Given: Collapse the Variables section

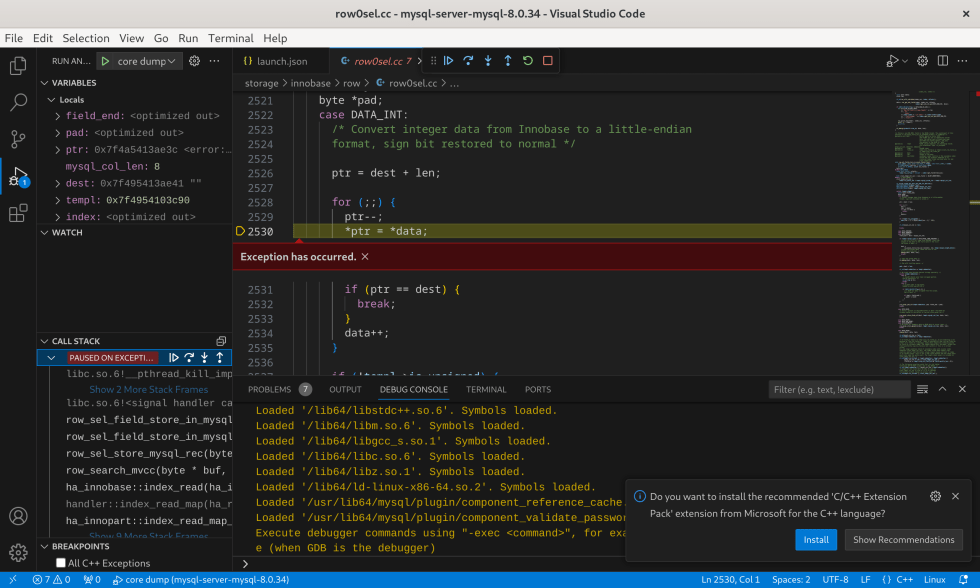Looking at the screenshot, I should (x=44, y=82).
